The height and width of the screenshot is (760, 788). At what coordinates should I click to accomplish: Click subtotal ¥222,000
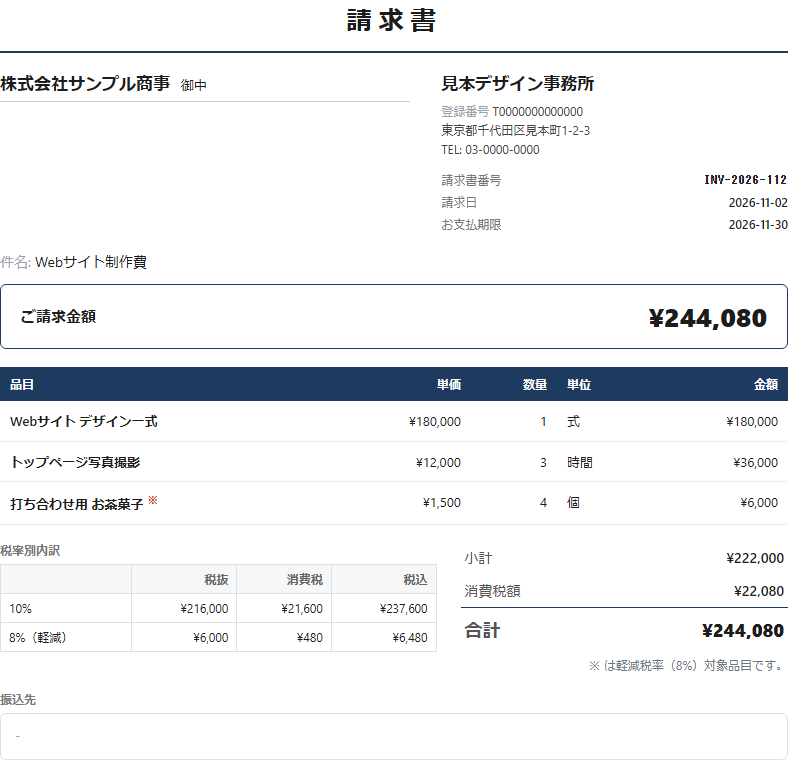pos(755,558)
